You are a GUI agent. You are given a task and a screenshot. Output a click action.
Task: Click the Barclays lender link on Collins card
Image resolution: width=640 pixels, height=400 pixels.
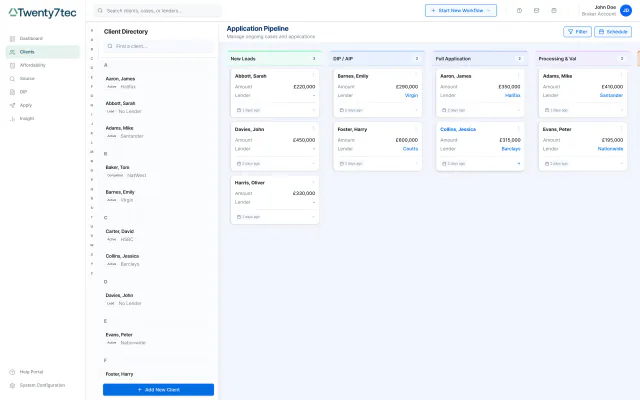coord(511,149)
